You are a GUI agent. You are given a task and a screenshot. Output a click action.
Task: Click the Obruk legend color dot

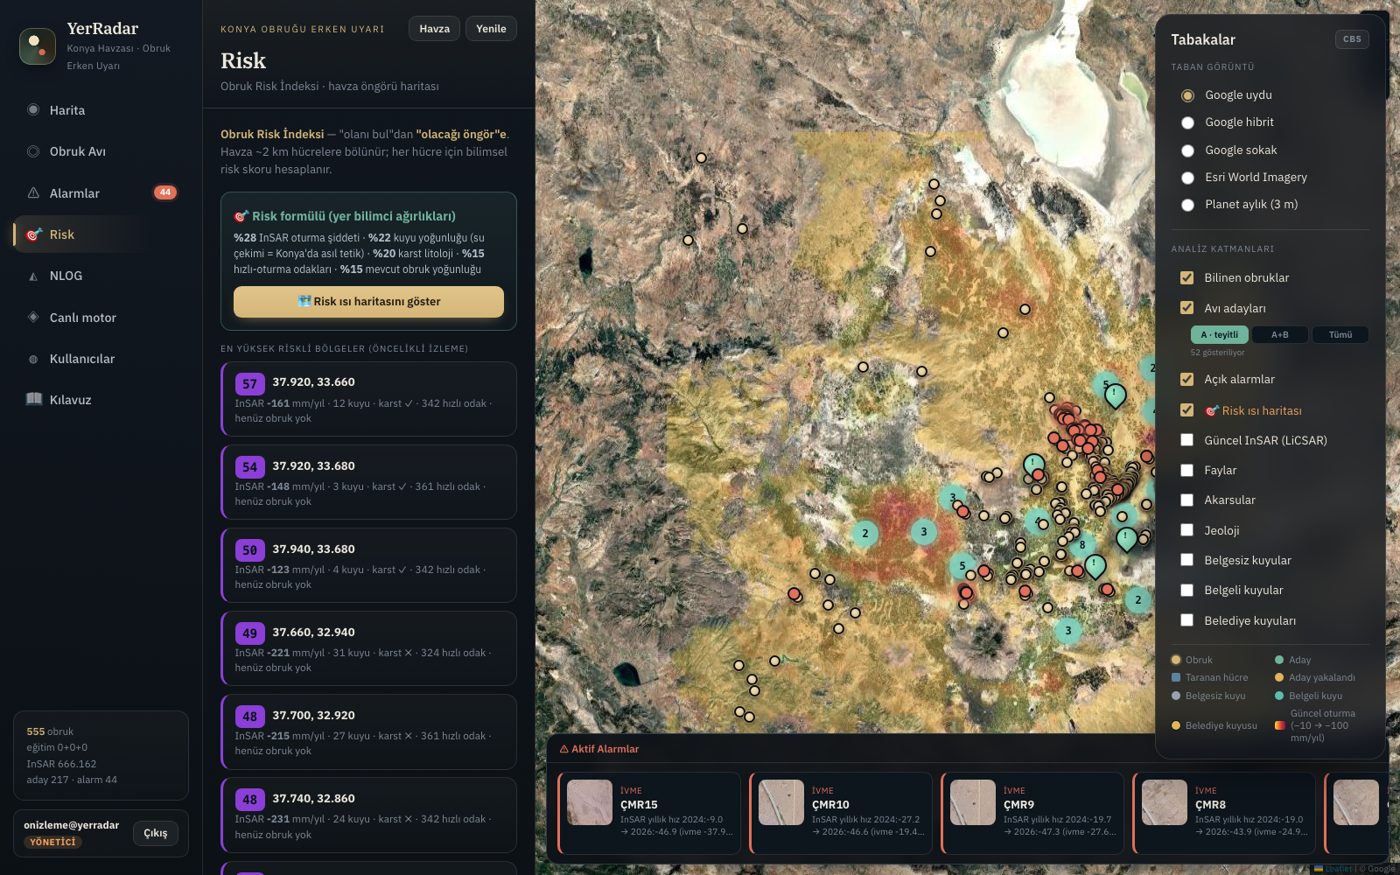point(1176,660)
